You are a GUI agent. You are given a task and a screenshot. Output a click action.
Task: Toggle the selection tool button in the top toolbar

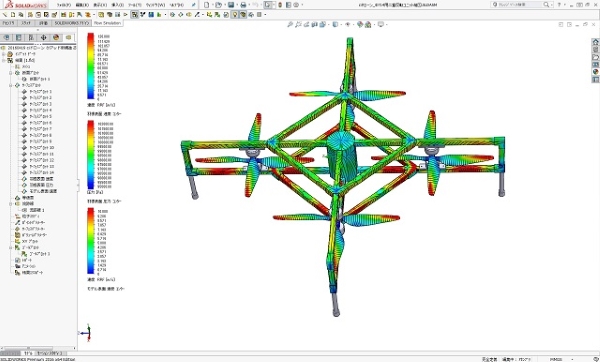click(x=268, y=5)
